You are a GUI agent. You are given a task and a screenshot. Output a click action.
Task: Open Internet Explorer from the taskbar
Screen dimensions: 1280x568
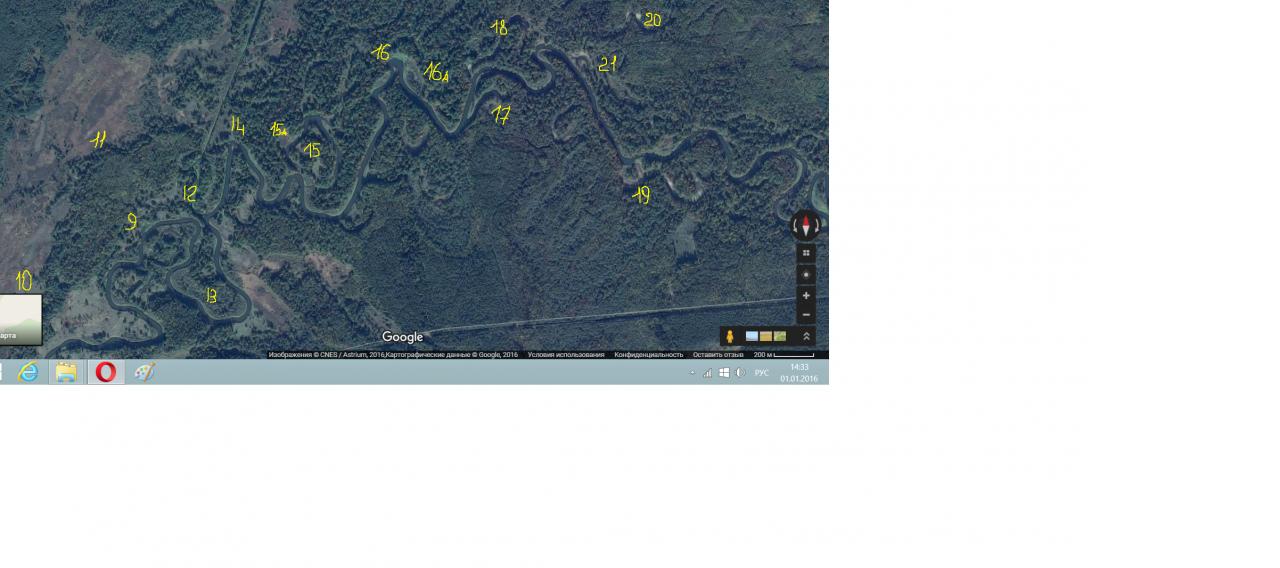pos(28,372)
